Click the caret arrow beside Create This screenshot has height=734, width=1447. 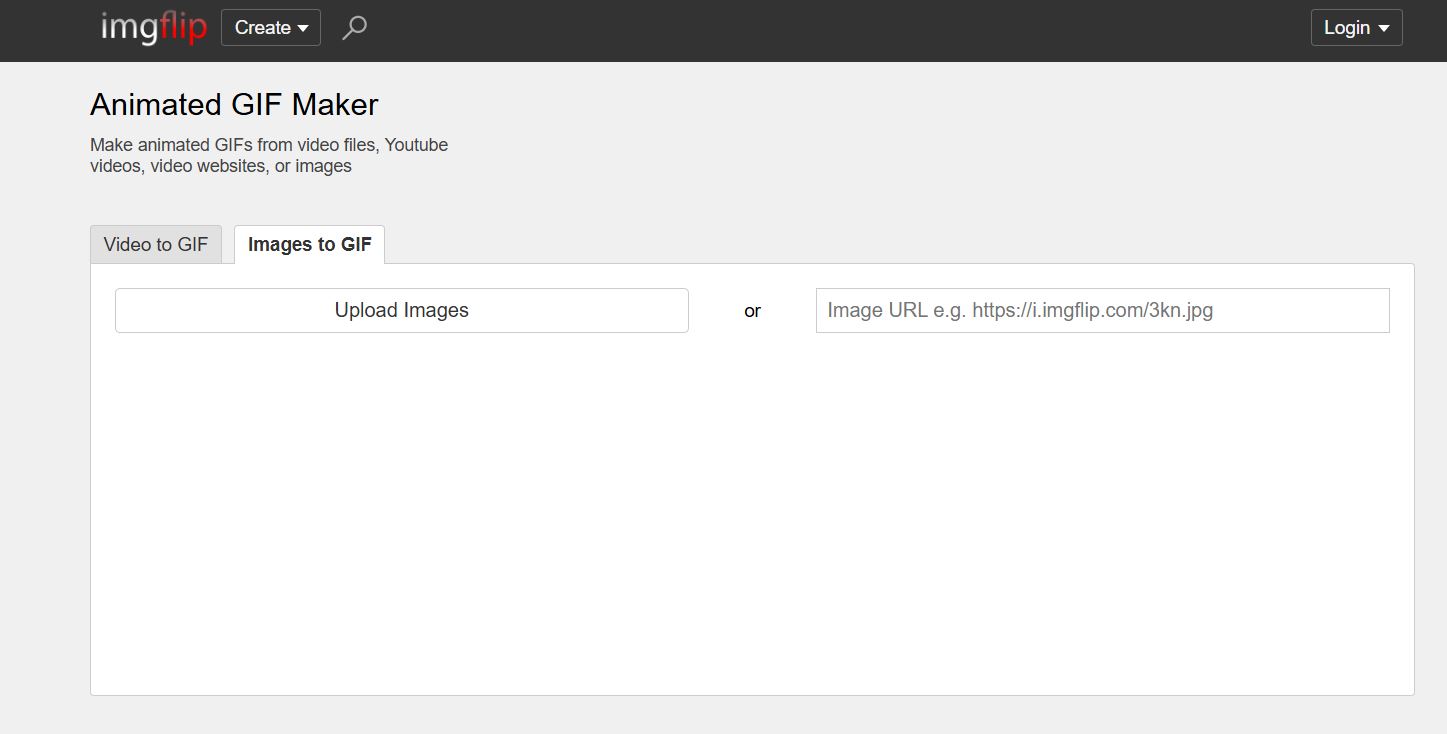click(303, 29)
